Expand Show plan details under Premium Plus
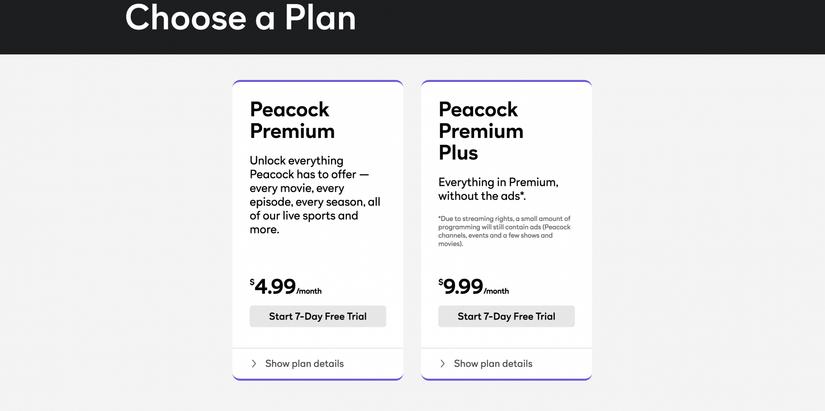This screenshot has width=825, height=411. click(493, 364)
